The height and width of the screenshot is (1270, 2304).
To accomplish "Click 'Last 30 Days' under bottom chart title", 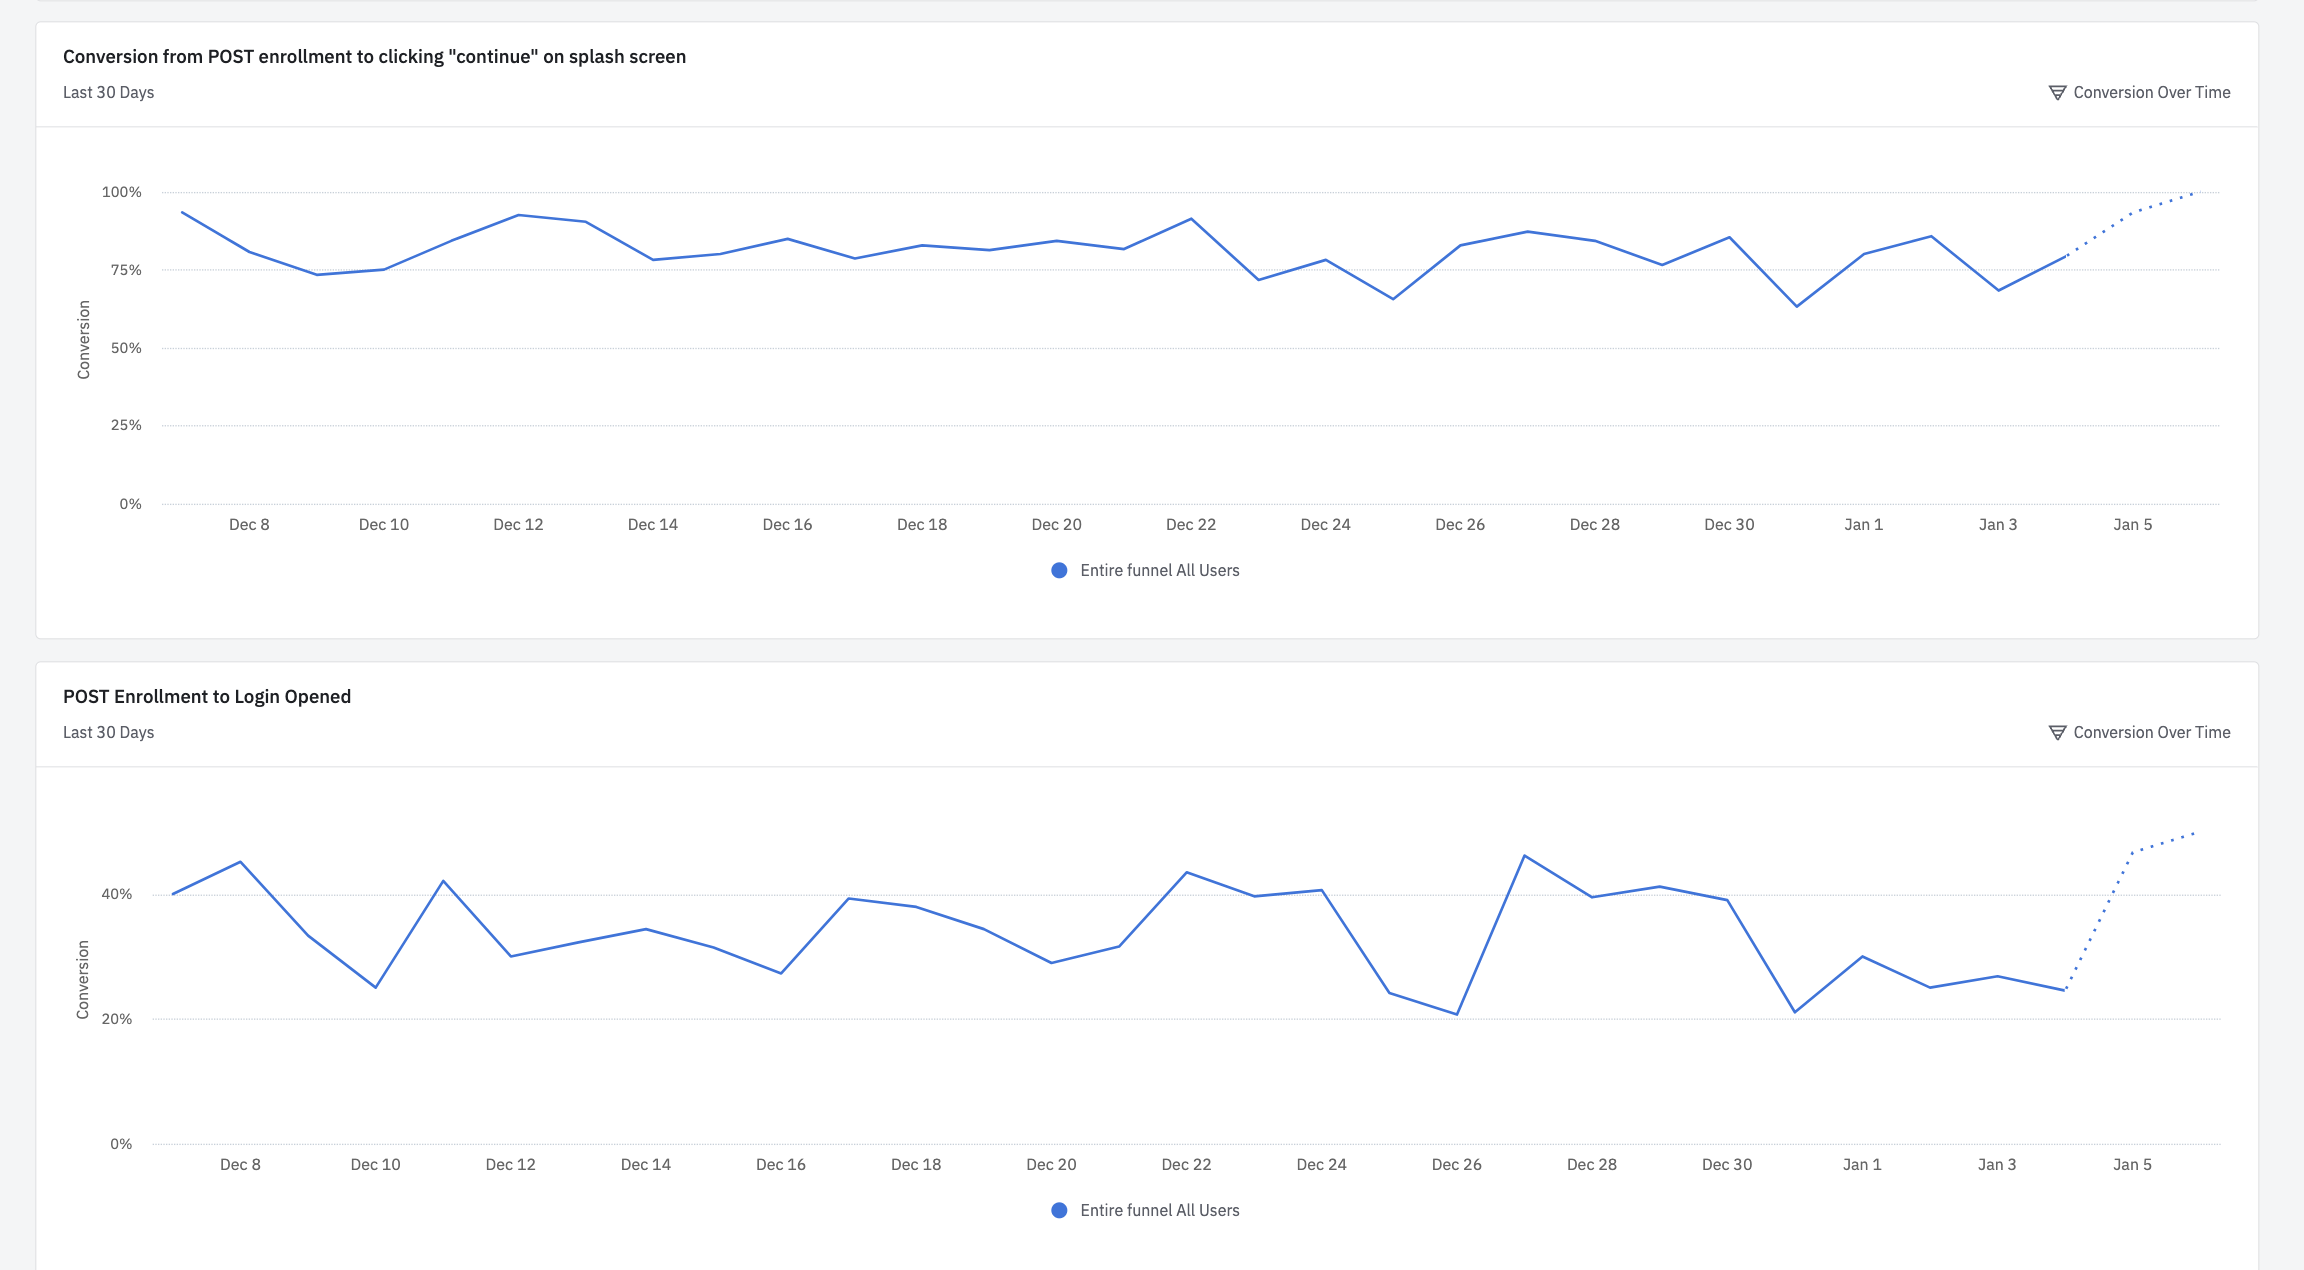I will [108, 733].
